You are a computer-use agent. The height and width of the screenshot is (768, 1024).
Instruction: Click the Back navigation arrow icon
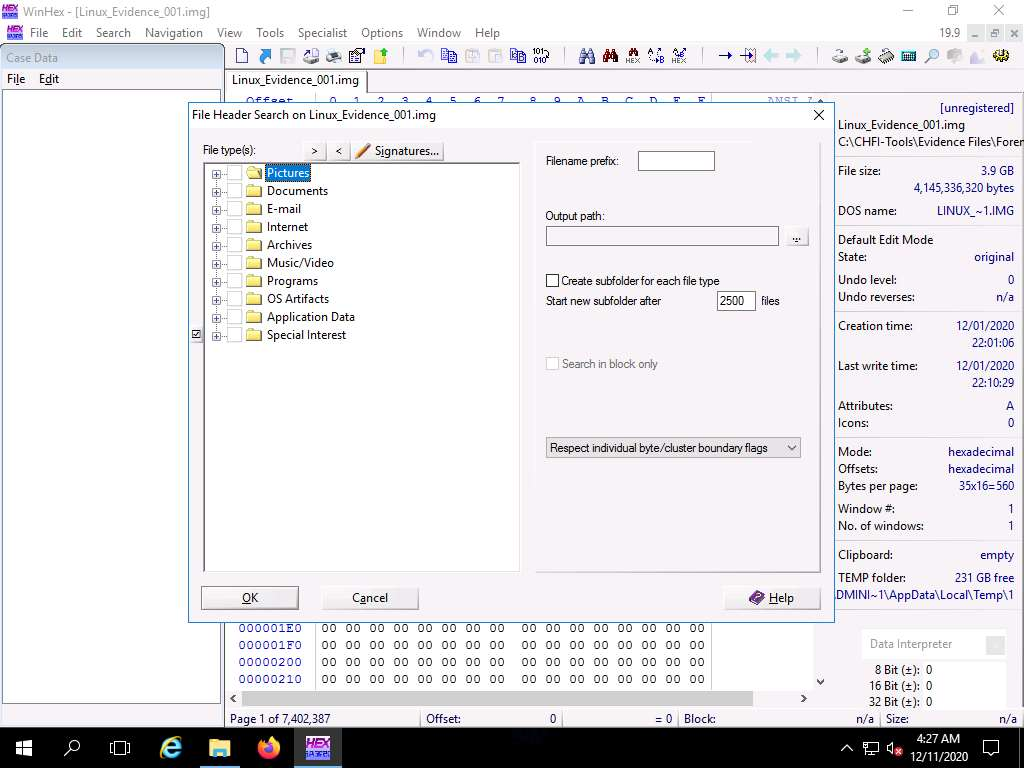tap(771, 56)
